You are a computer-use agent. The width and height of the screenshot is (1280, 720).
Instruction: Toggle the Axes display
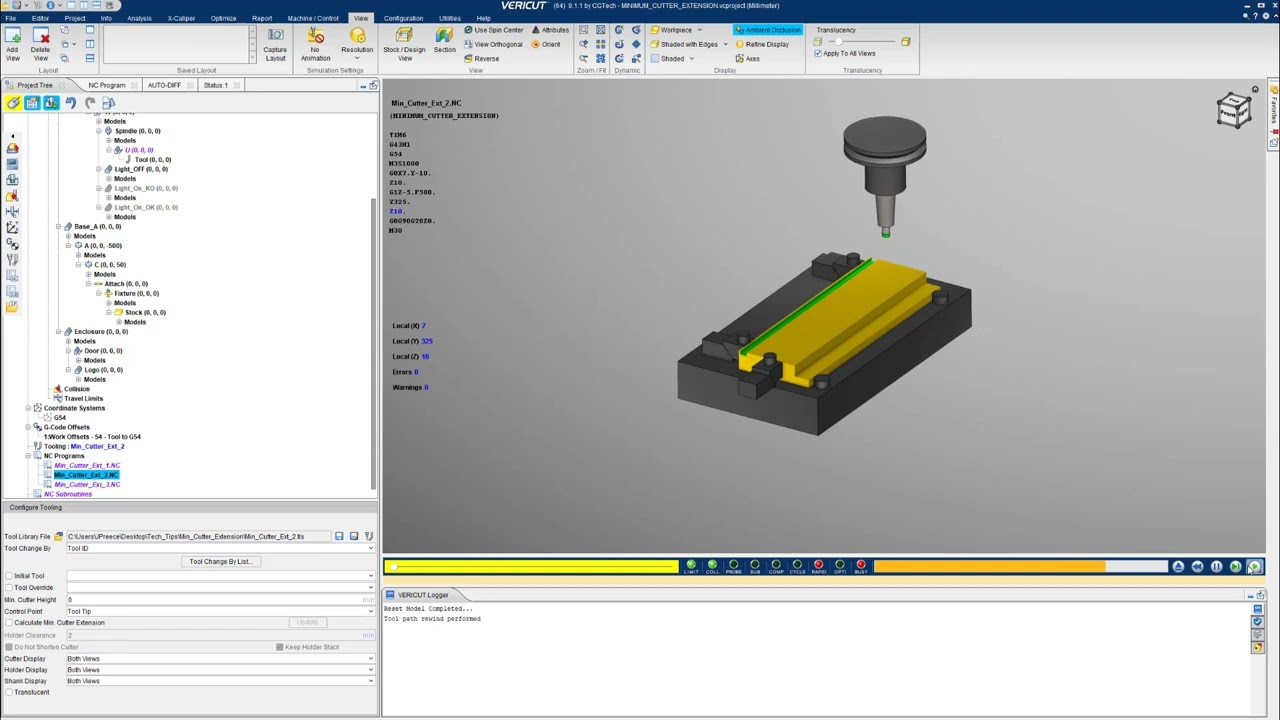pyautogui.click(x=746, y=58)
